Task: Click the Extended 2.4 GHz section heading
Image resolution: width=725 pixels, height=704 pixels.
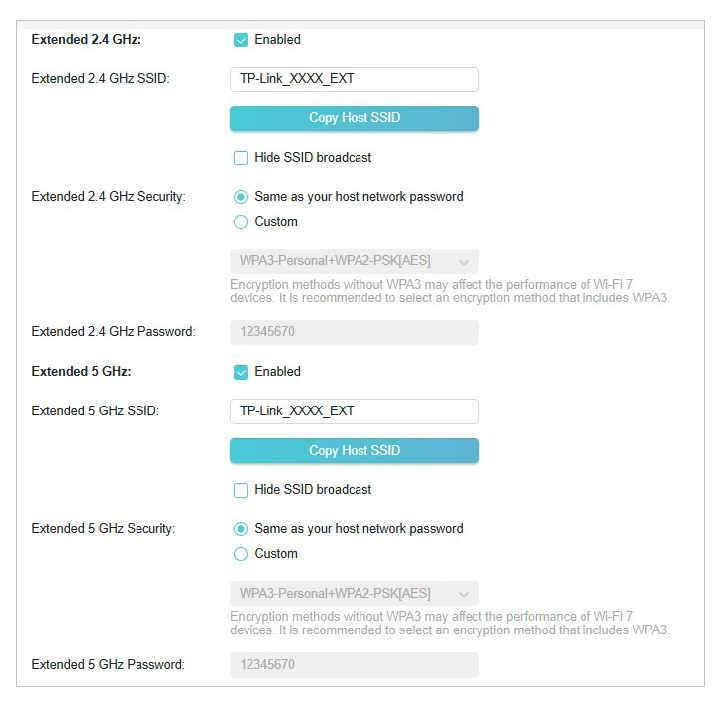Action: pos(86,40)
